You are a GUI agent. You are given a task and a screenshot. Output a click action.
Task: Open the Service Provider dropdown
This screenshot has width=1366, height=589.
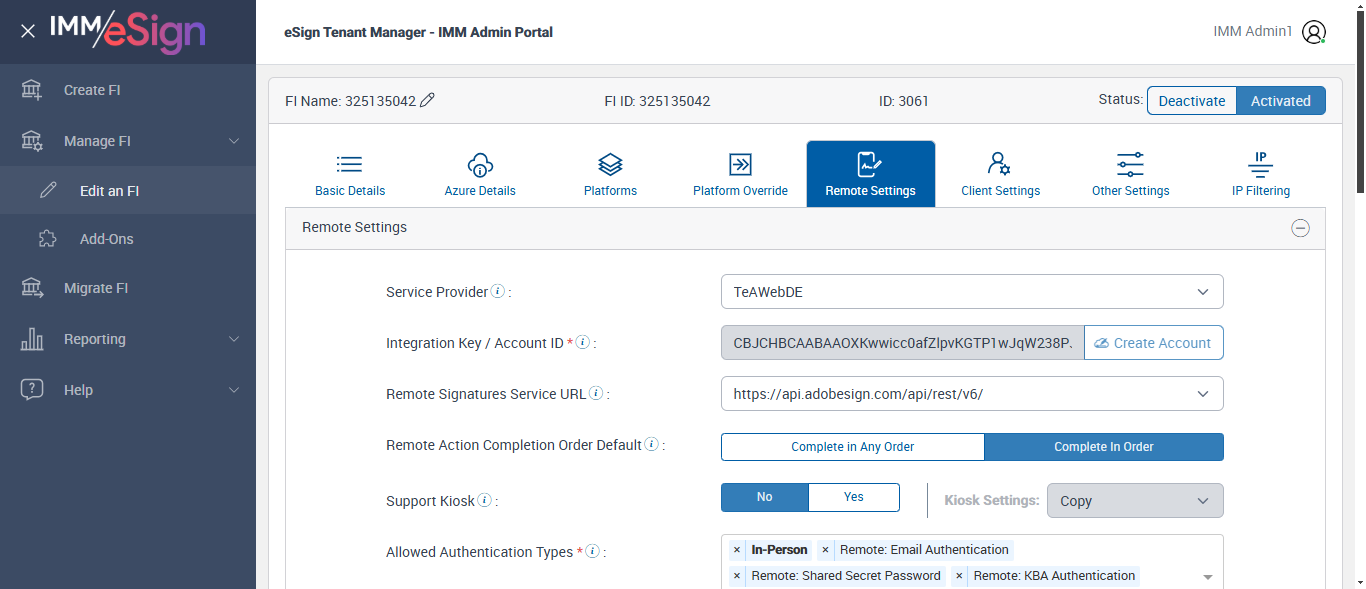(x=971, y=292)
